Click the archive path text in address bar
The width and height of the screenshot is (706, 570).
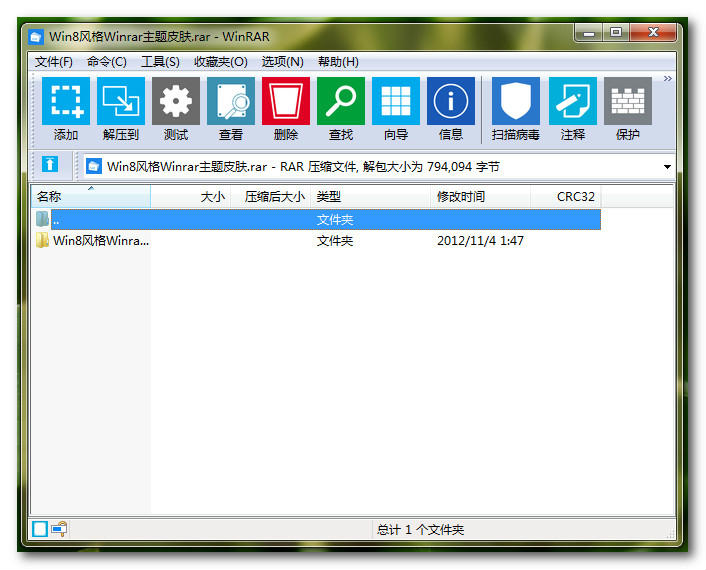(303, 167)
